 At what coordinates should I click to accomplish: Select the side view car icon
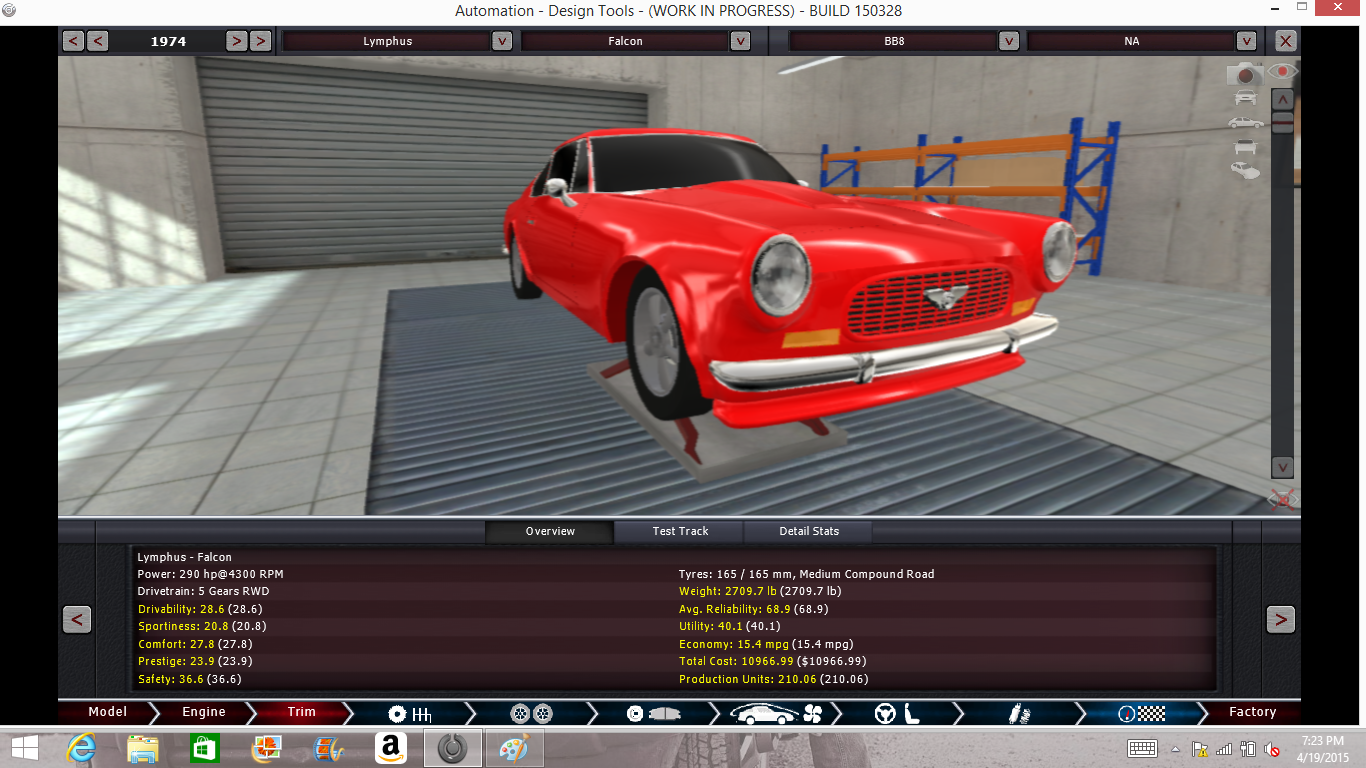pos(1245,123)
